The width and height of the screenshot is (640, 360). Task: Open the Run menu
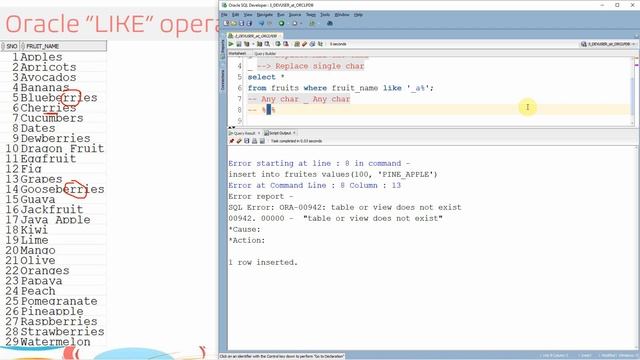(281, 15)
